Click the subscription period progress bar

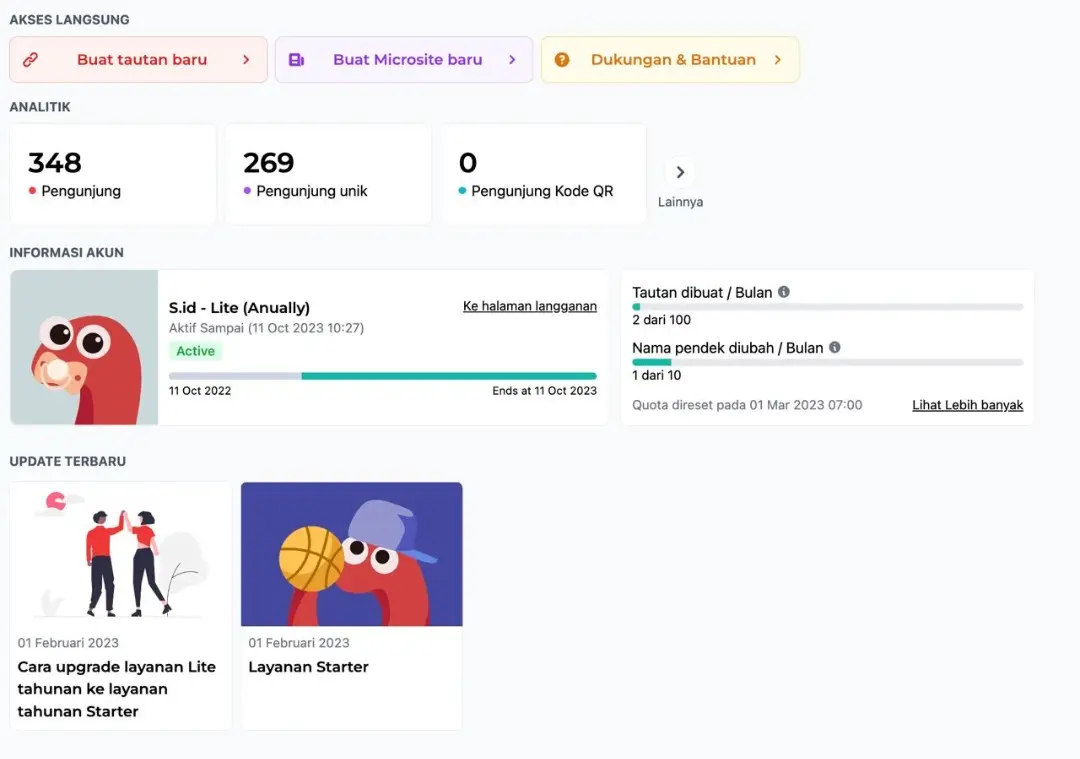click(x=382, y=376)
